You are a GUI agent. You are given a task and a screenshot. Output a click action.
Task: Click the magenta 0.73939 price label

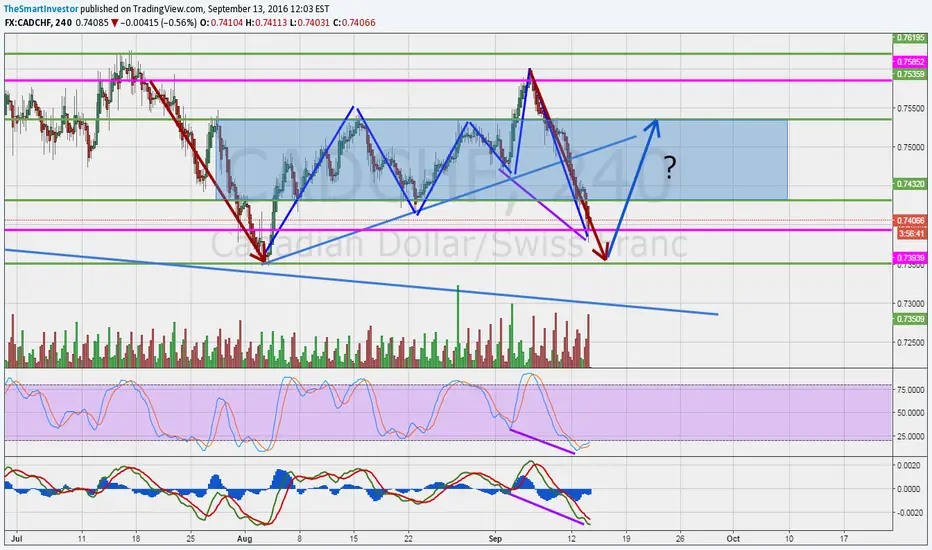911,257
